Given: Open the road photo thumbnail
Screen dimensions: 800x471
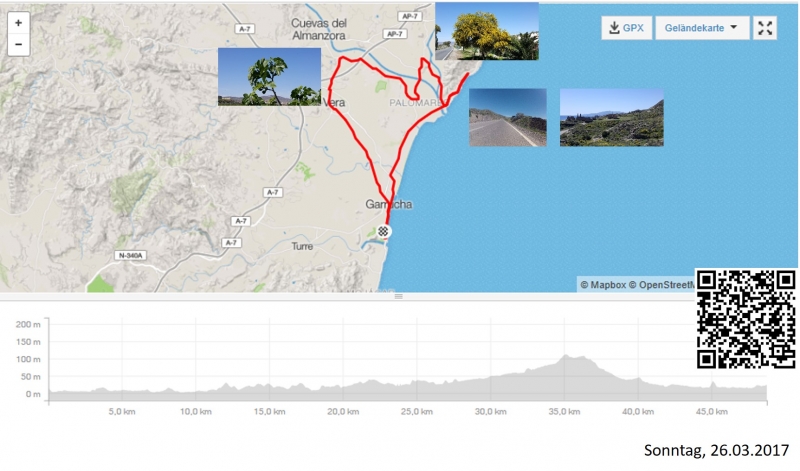Looking at the screenshot, I should [508, 117].
